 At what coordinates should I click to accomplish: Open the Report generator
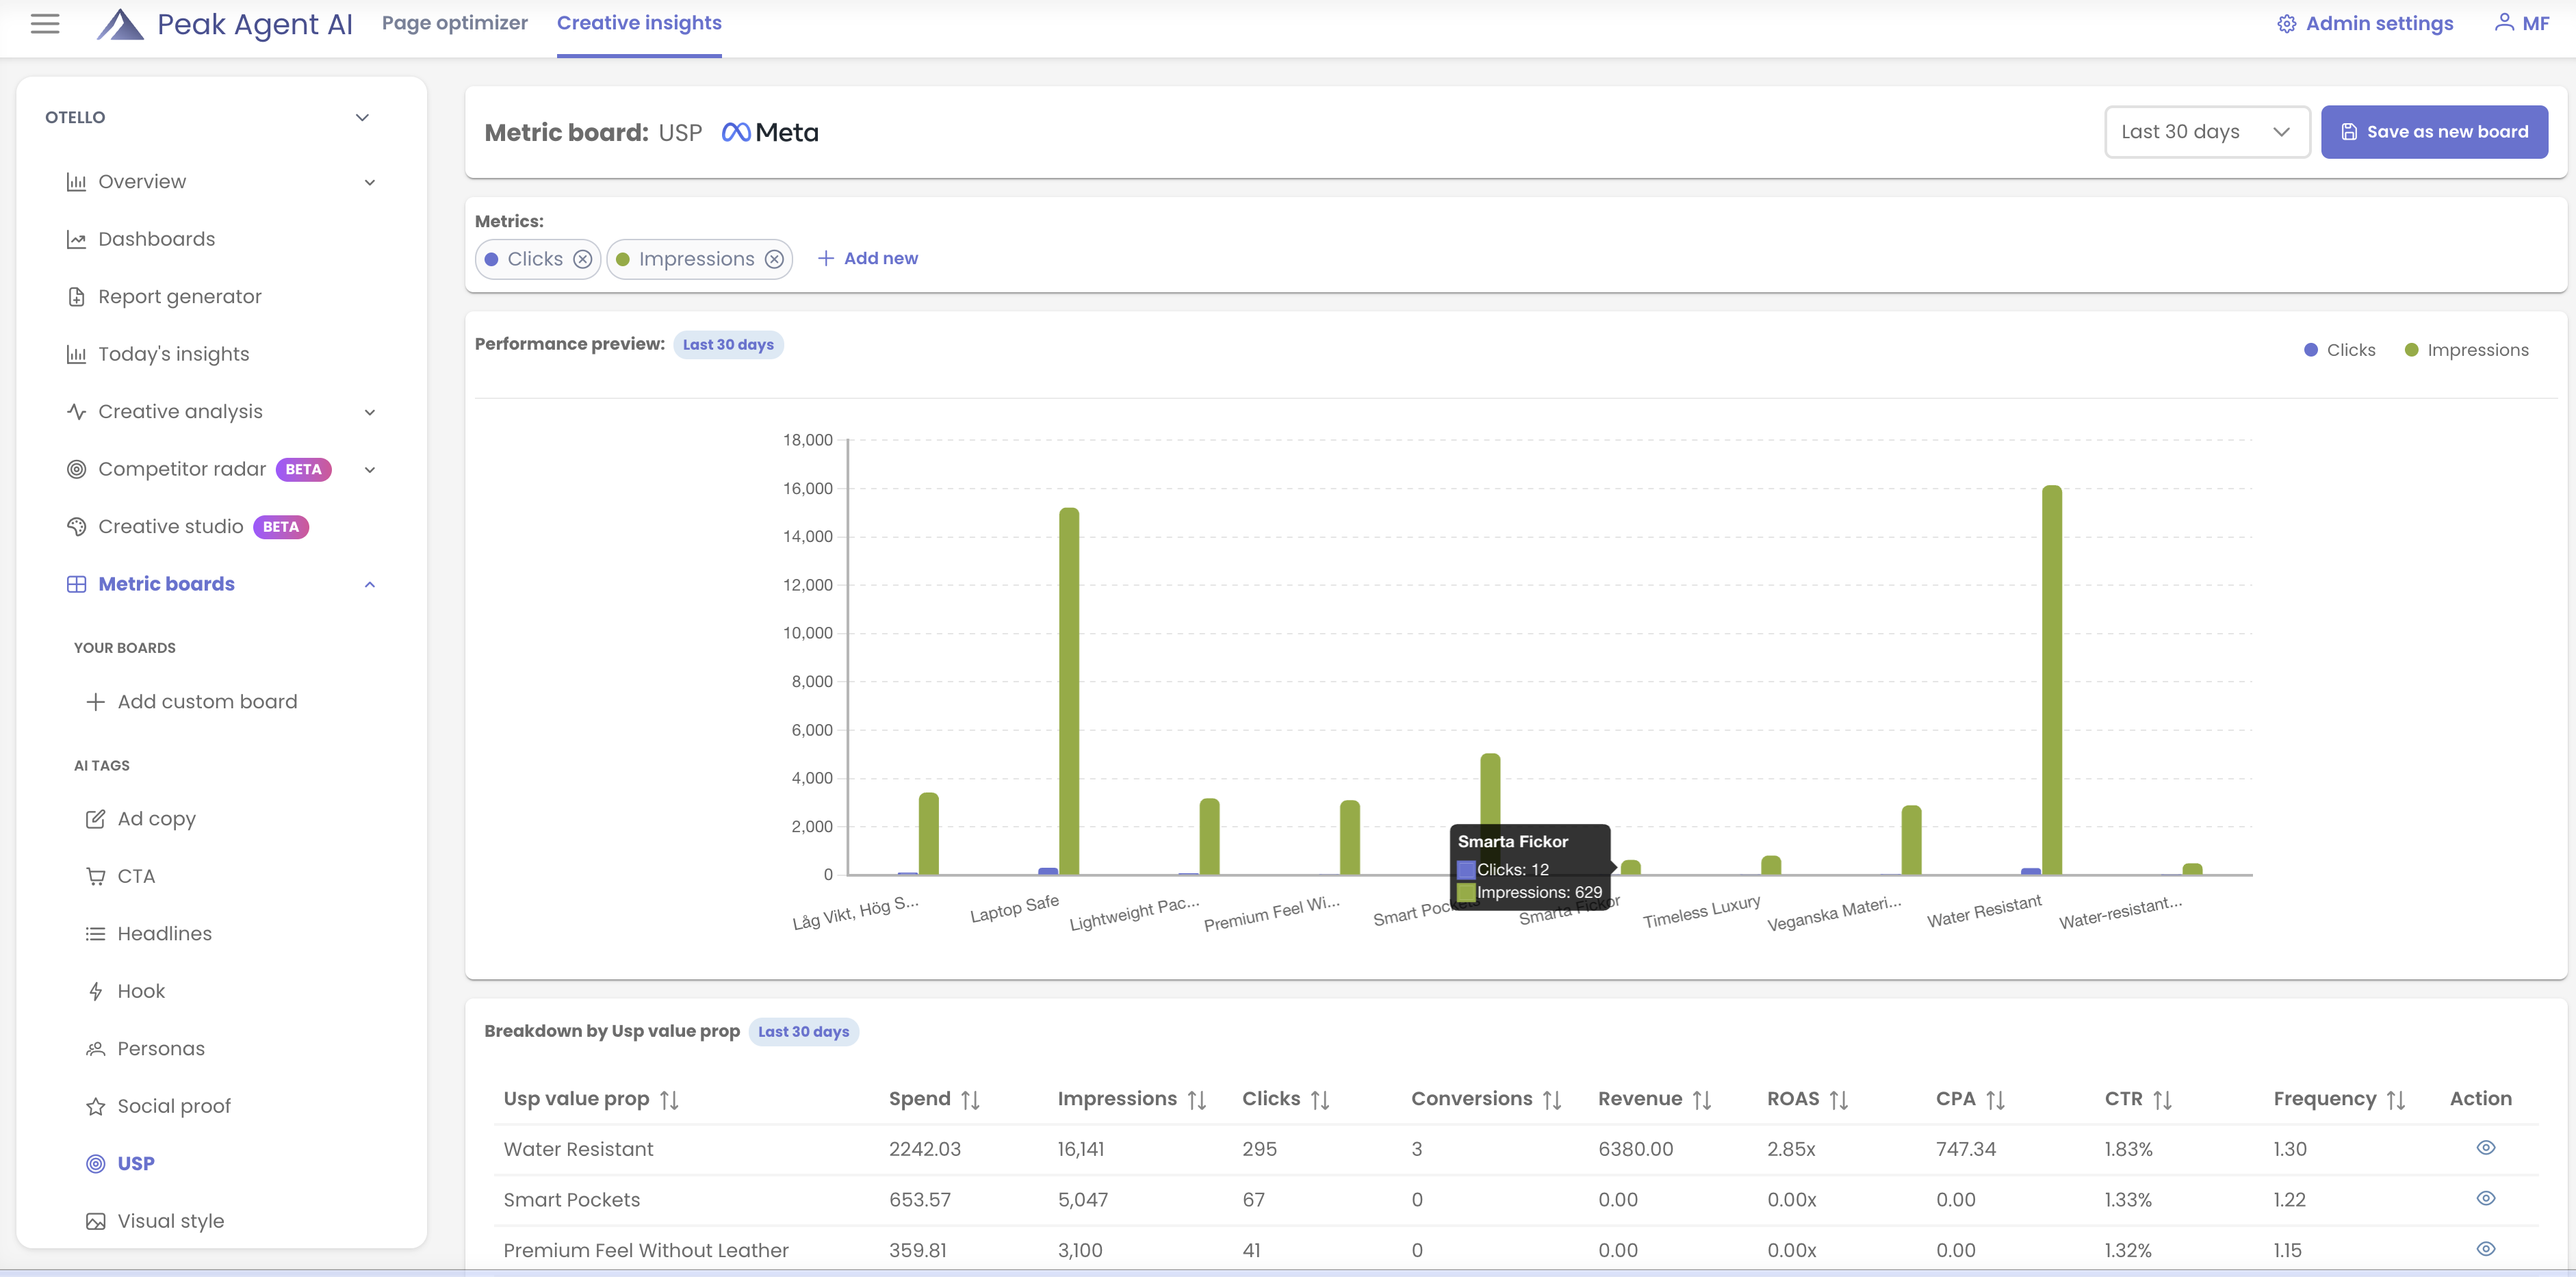(179, 296)
